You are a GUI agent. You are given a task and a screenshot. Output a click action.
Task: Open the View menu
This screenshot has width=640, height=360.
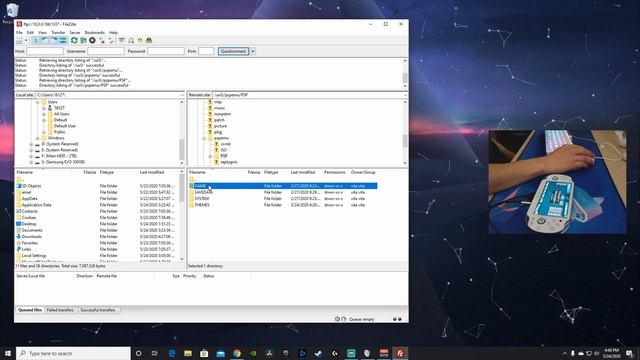pos(42,32)
